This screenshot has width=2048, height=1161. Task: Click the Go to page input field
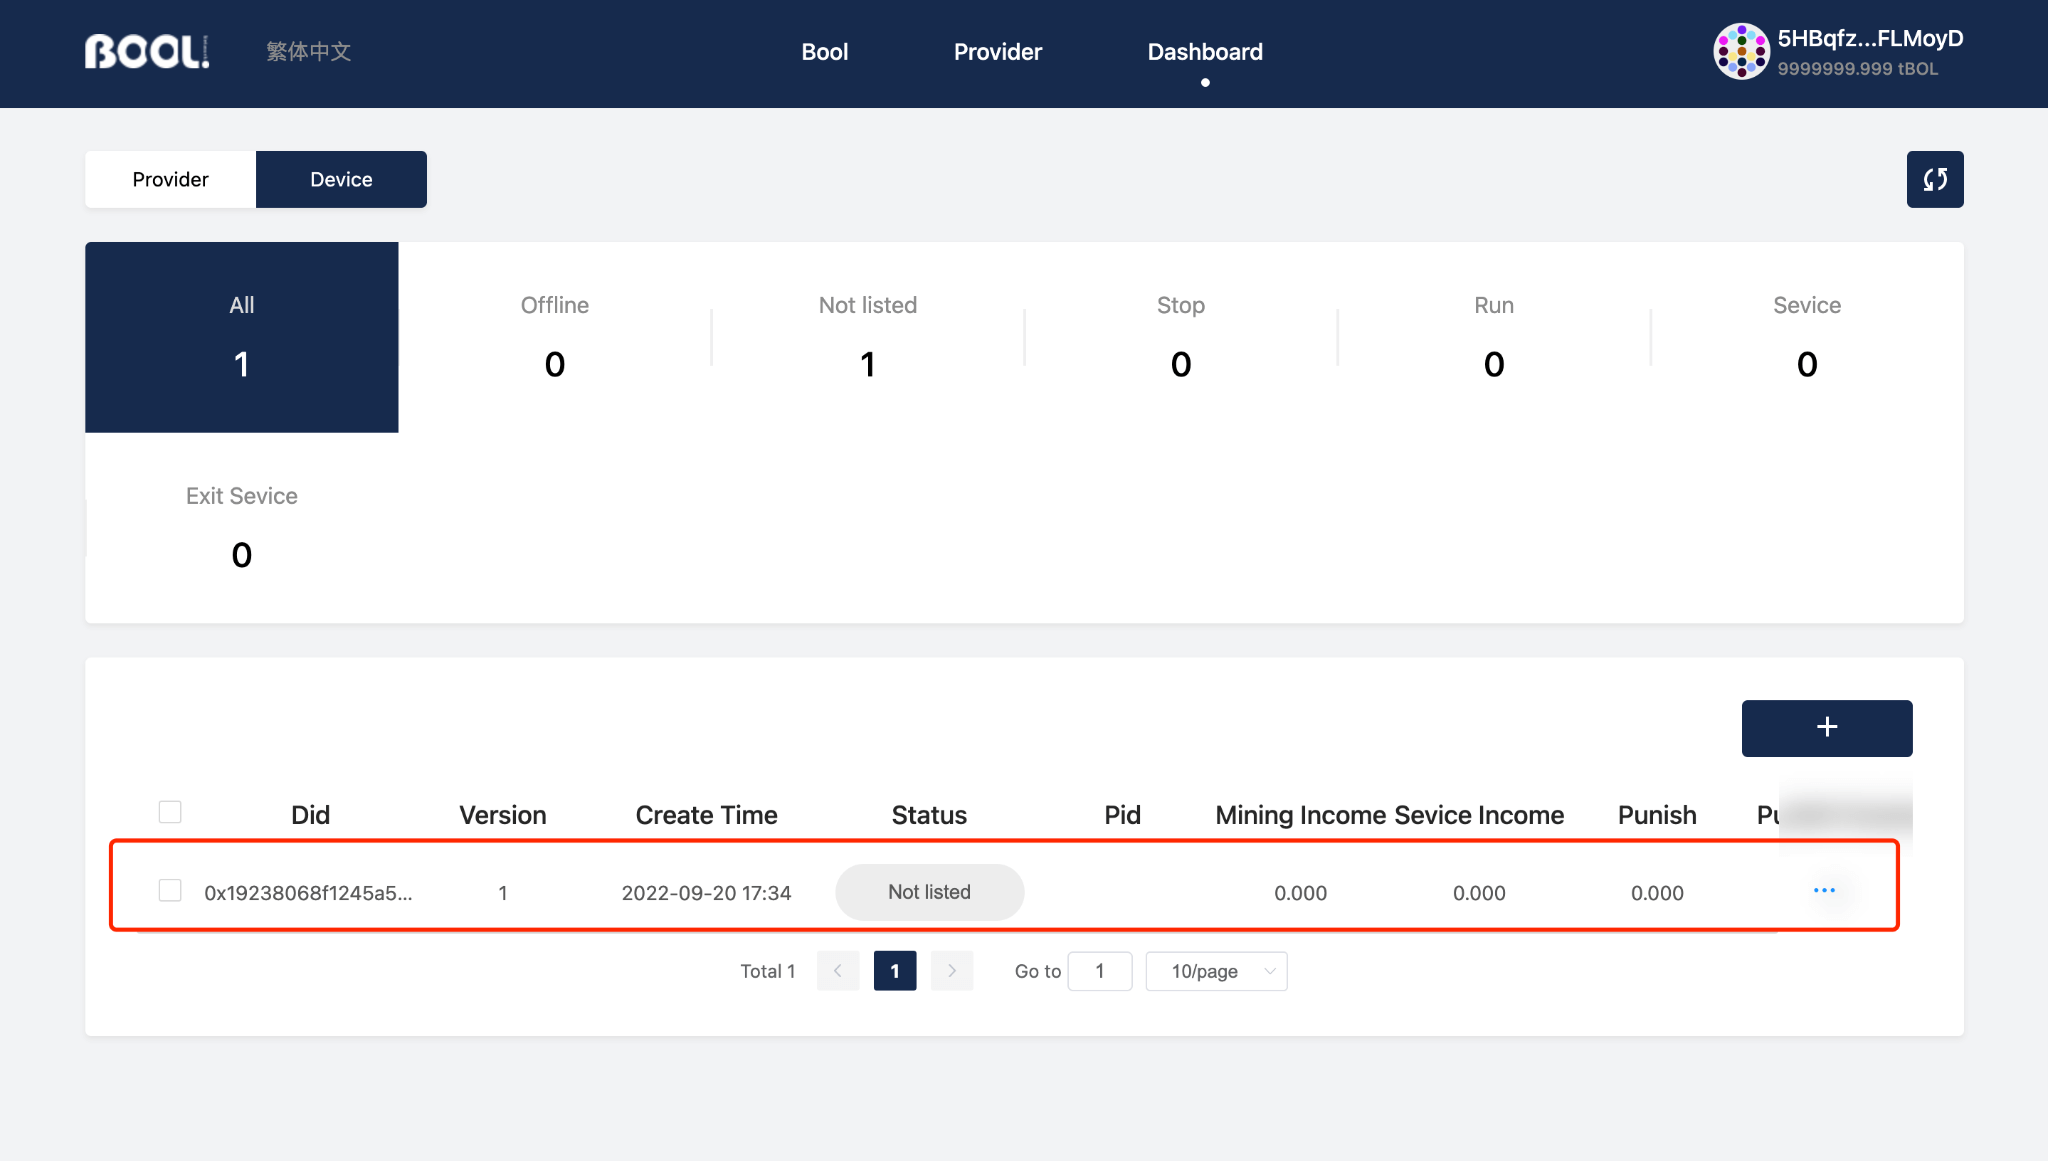(1100, 970)
